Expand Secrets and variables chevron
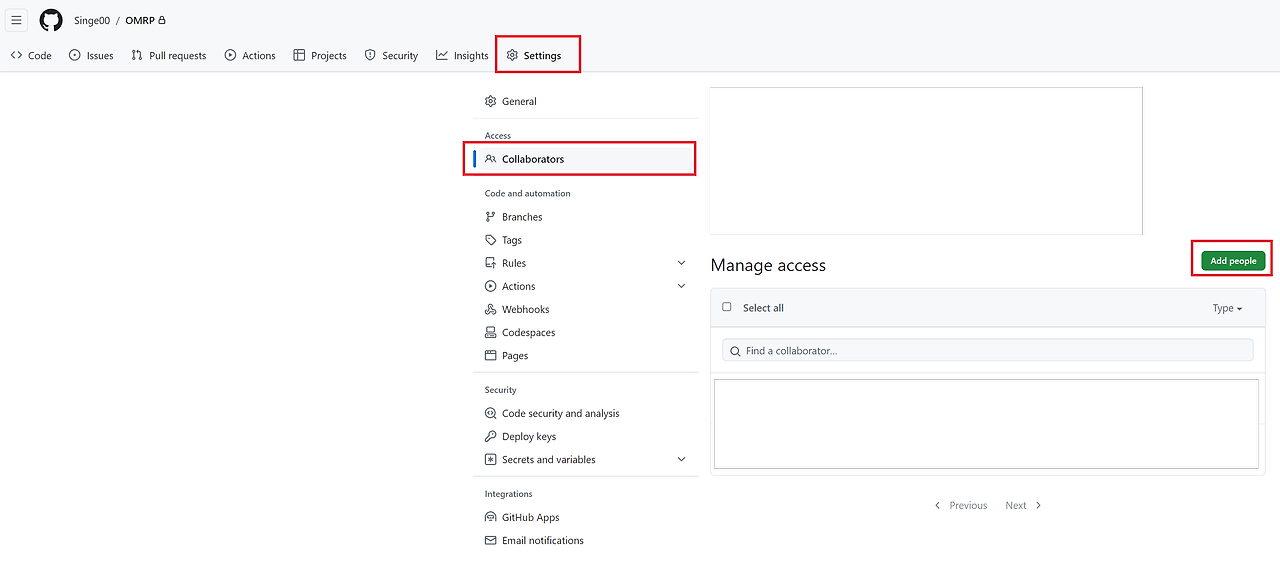 (681, 459)
